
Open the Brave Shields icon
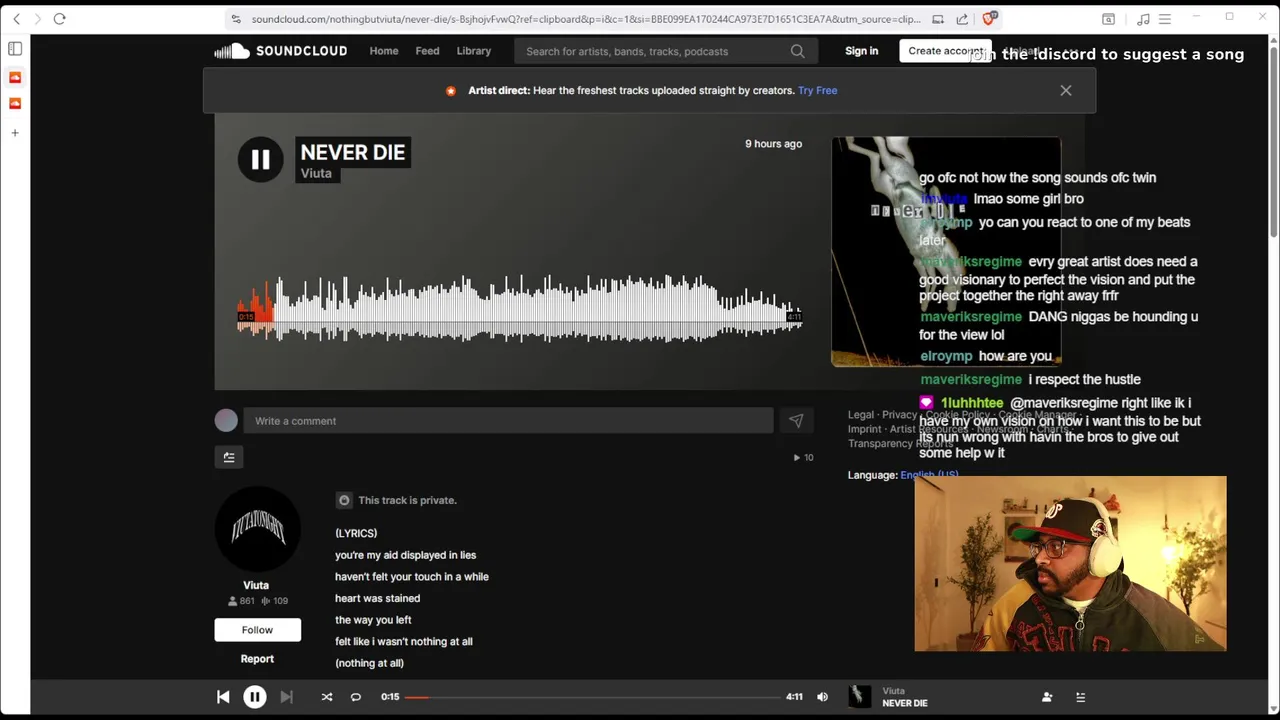click(x=989, y=18)
